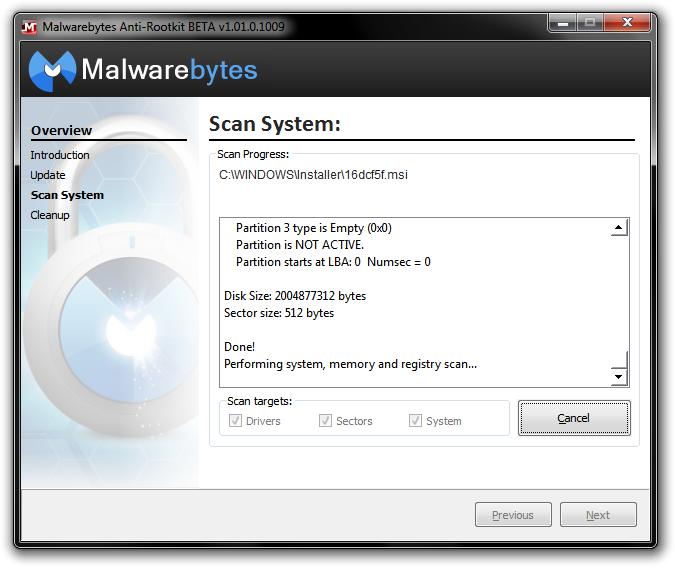Screen dimensions: 675x568
Task: Proceed with the Next button
Action: click(598, 515)
